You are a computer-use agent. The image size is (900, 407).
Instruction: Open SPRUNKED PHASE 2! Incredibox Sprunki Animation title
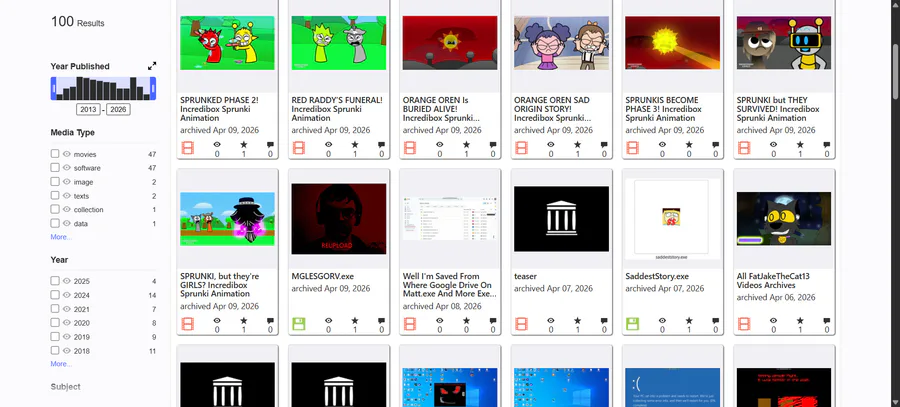(219, 108)
